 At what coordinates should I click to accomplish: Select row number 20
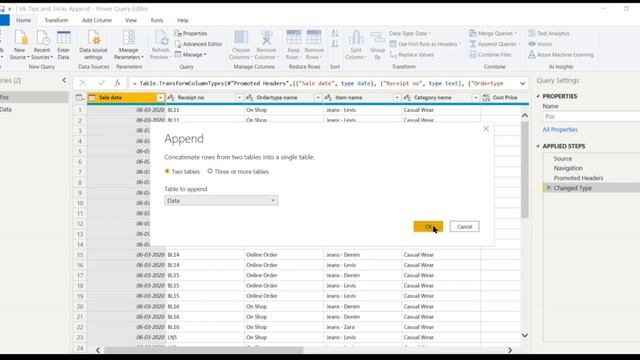pyautogui.click(x=80, y=307)
